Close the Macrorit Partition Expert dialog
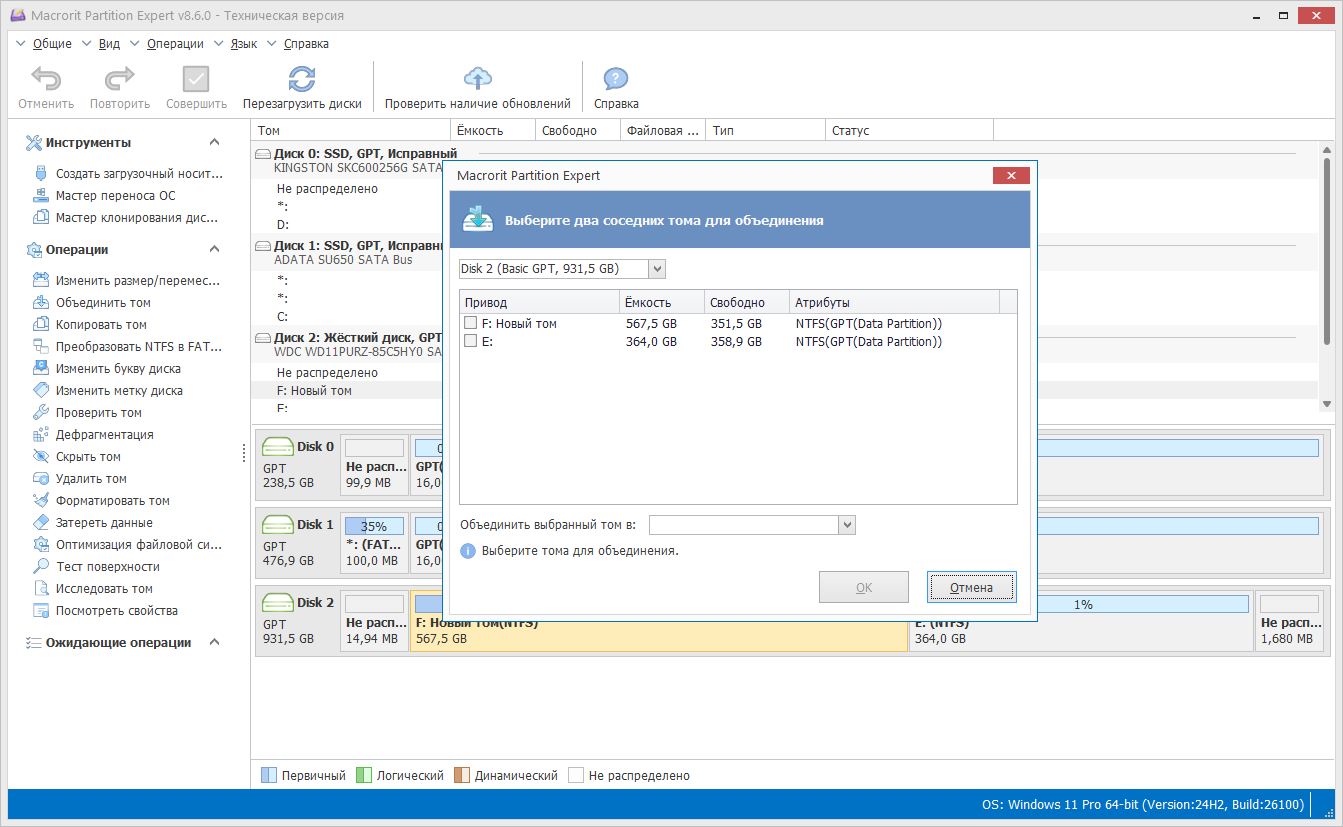Viewport: 1343px width, 827px height. 1011,176
